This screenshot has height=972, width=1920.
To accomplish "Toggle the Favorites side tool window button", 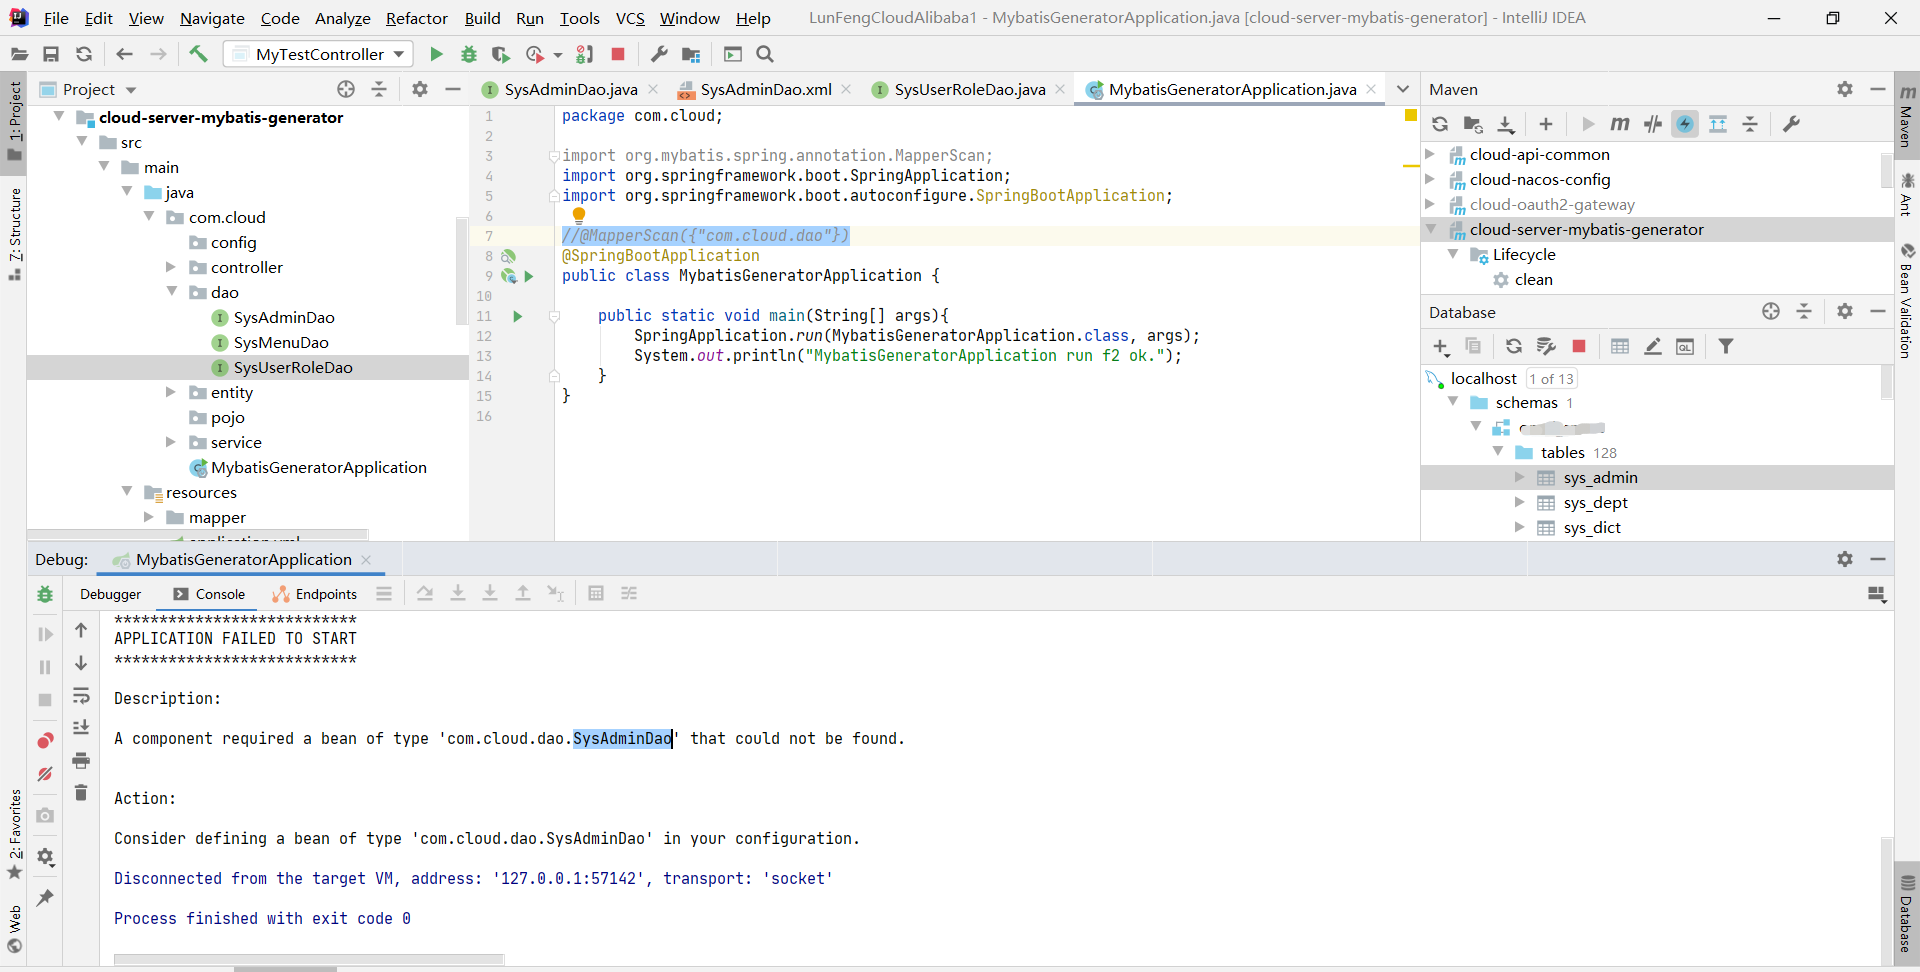I will click(x=14, y=834).
